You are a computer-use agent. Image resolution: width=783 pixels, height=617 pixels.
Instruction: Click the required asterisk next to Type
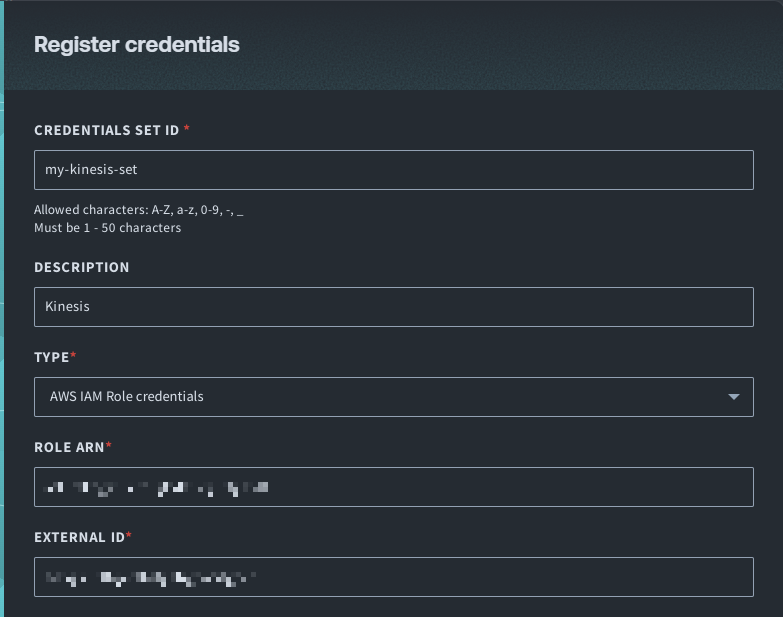click(x=73, y=356)
